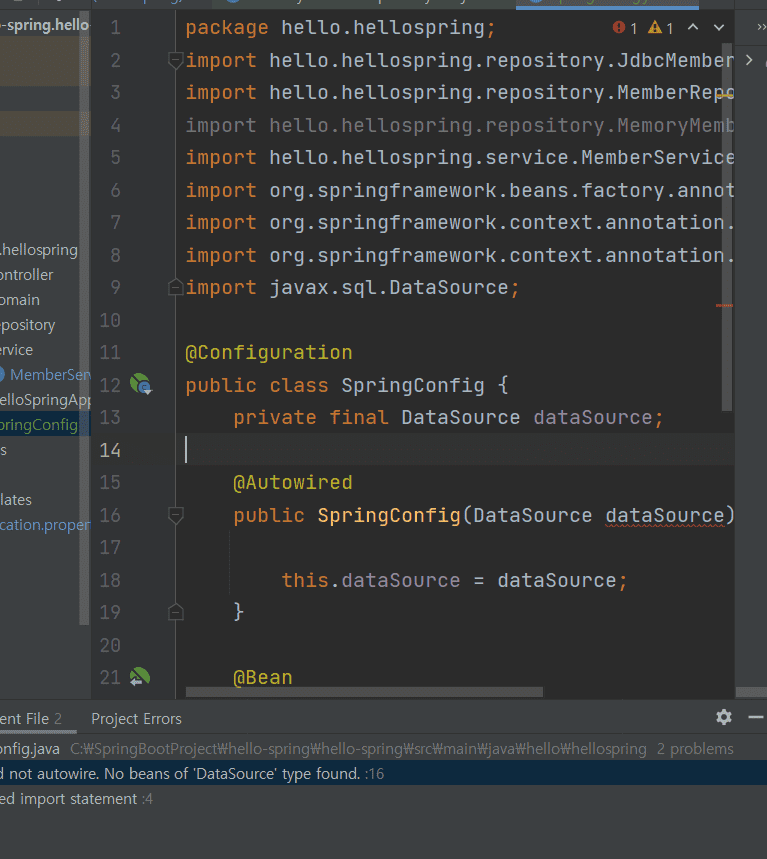Fold the SpringConfig constructor at line 16
Image resolution: width=767 pixels, height=859 pixels.
[x=176, y=515]
